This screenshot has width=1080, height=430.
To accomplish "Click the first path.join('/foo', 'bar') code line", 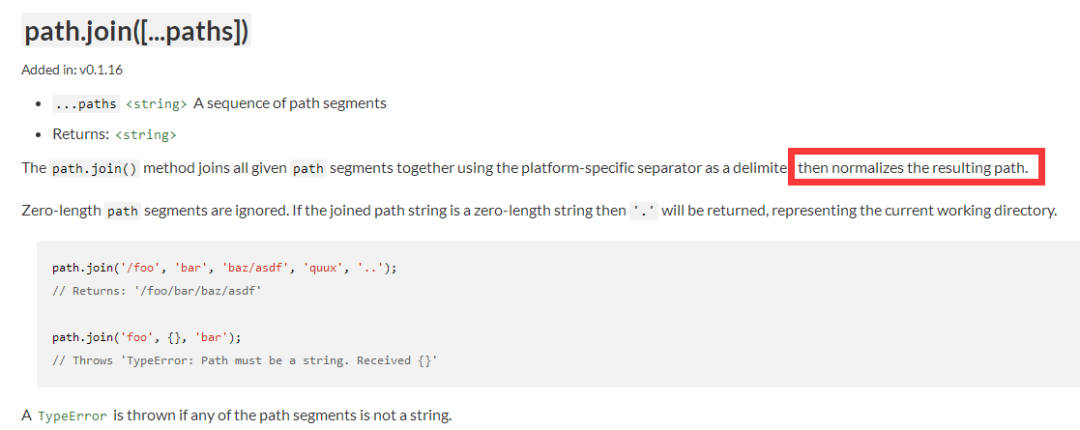I will 225,269.
